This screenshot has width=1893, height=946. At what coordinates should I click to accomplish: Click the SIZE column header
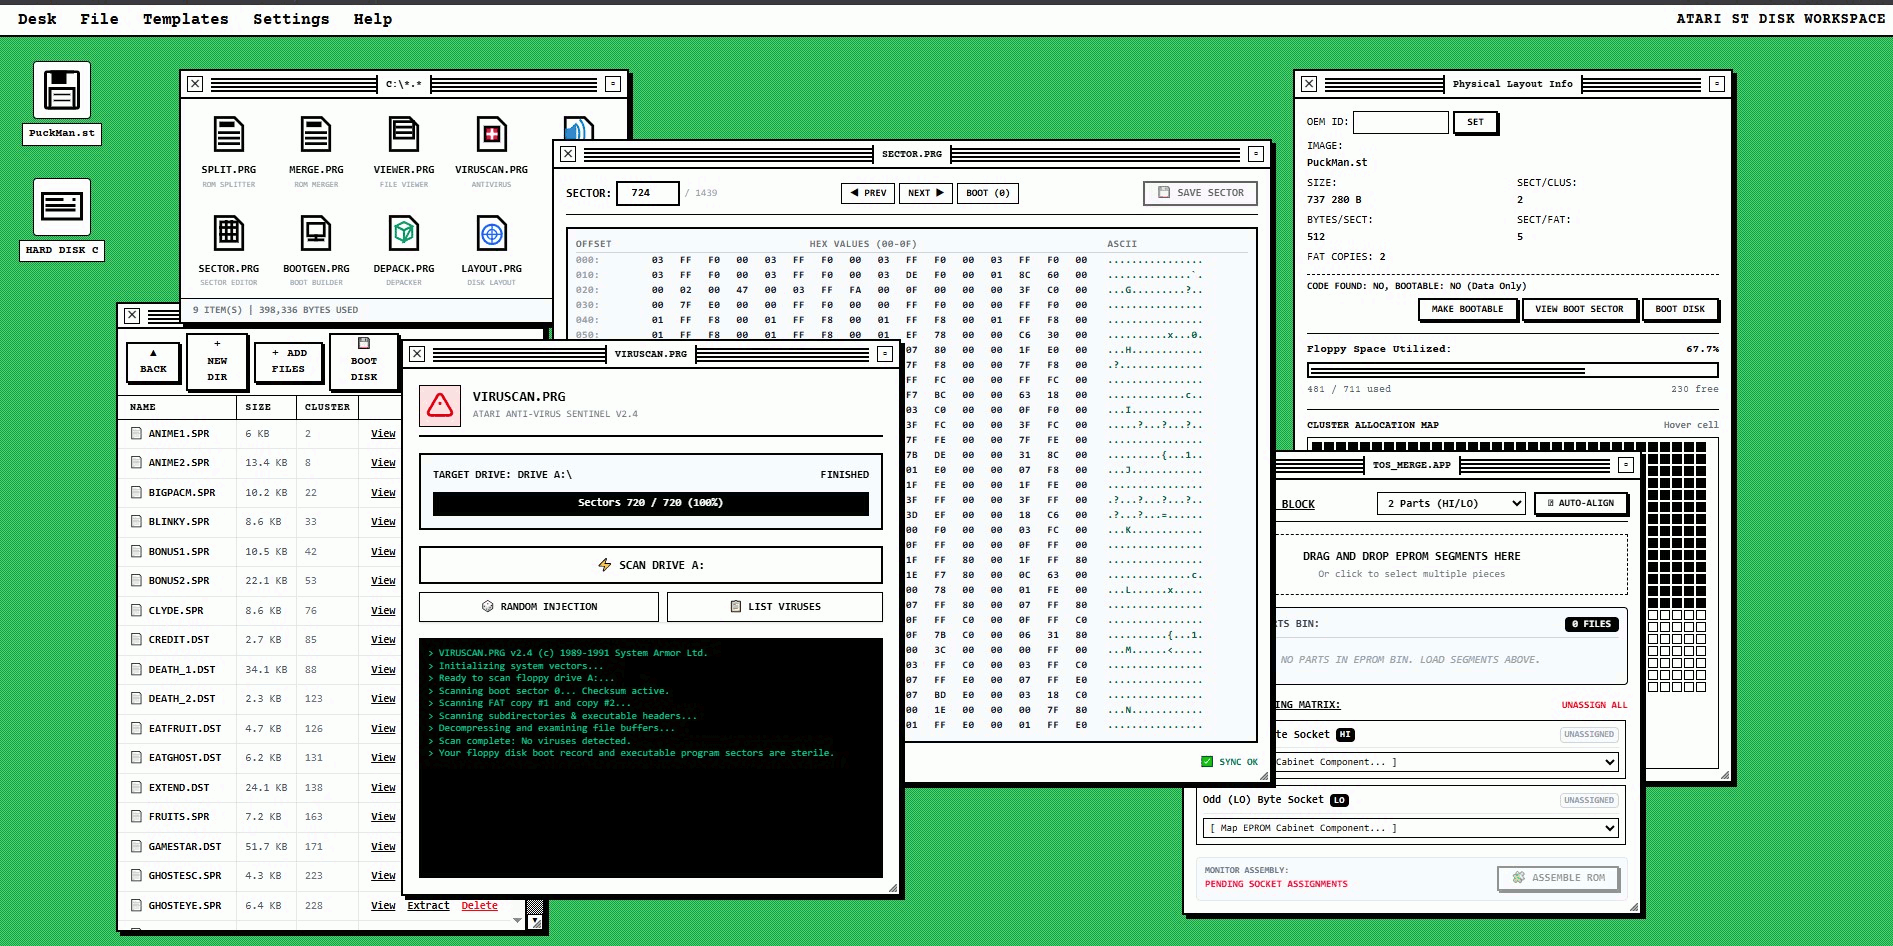tap(266, 407)
